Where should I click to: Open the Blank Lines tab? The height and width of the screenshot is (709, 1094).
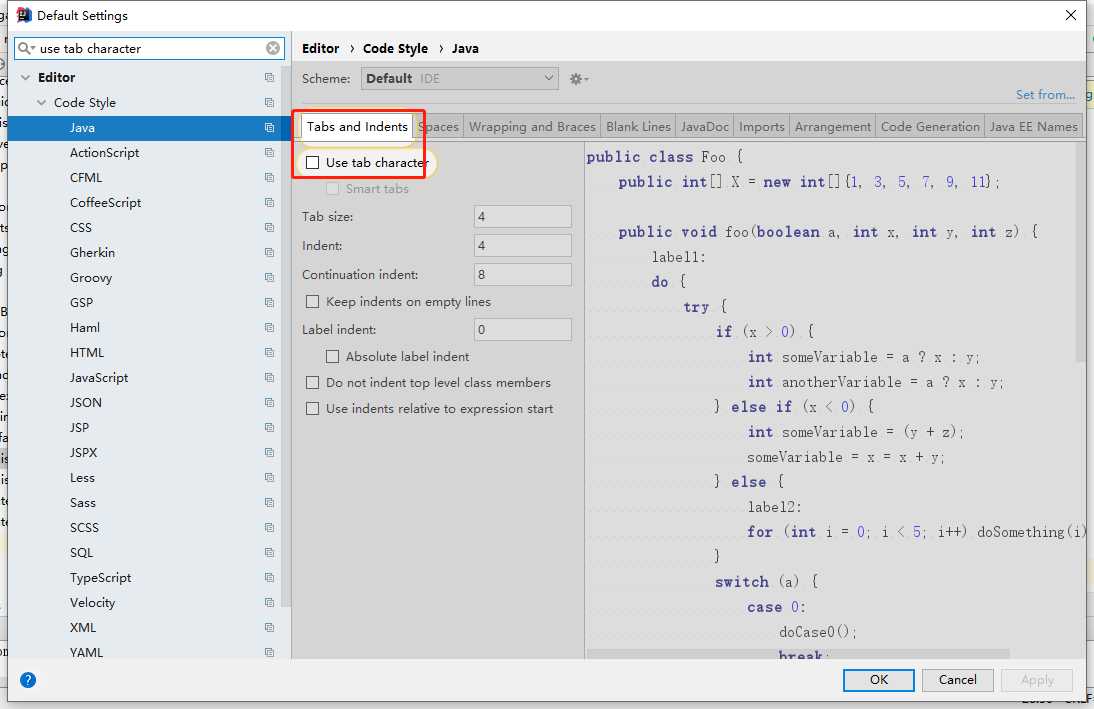(638, 127)
